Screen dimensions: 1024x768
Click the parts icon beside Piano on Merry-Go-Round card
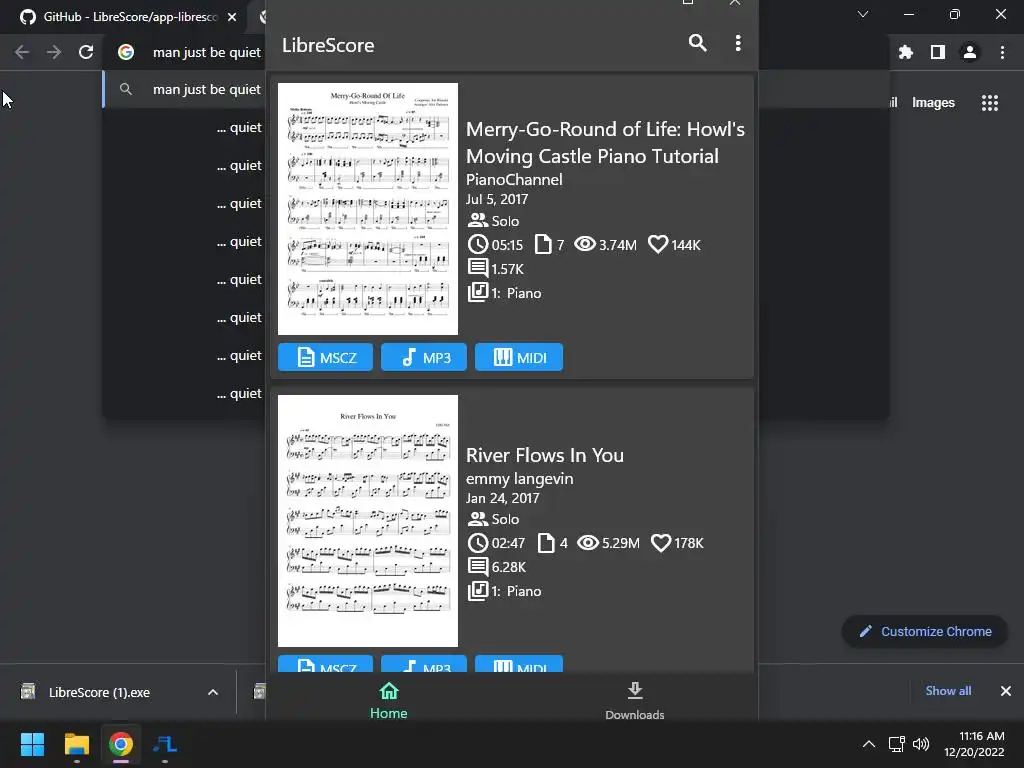point(478,293)
